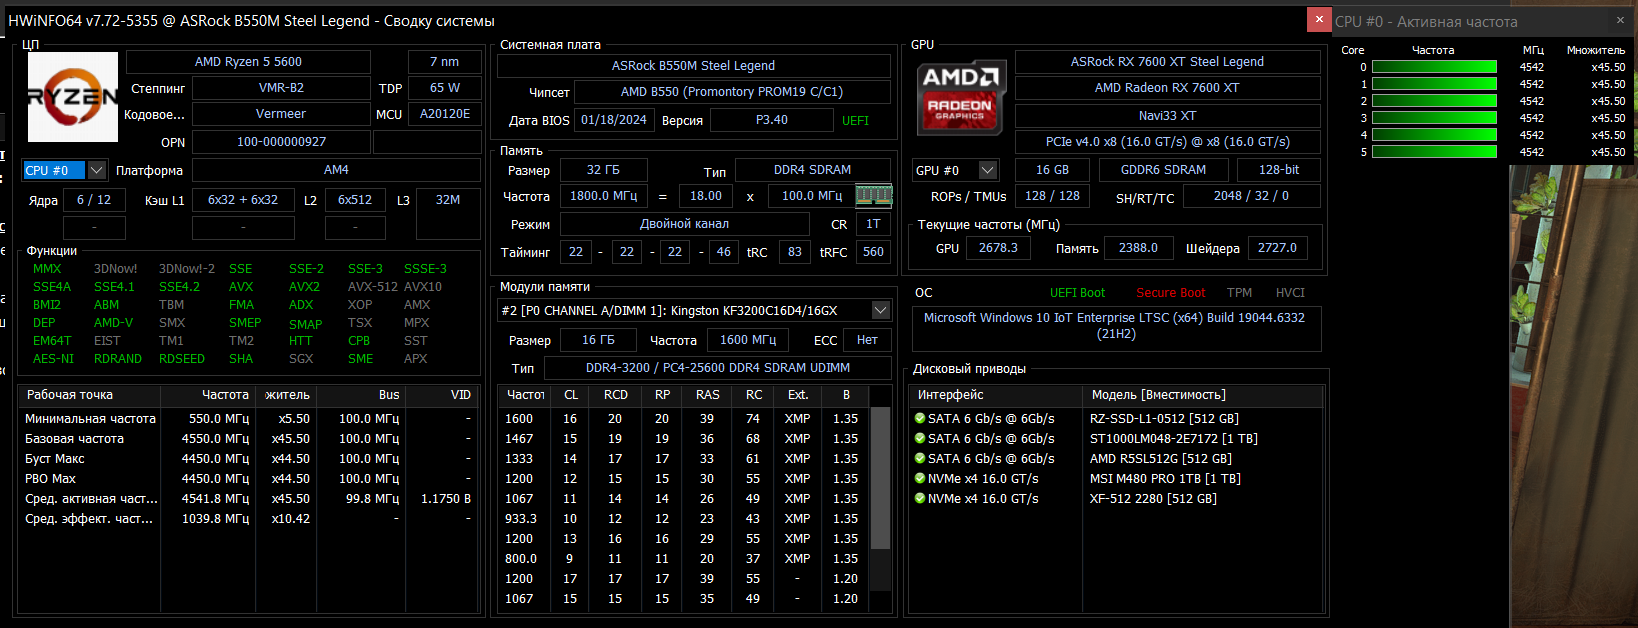This screenshot has height=628, width=1638.
Task: Click the green status icon for MSI M480 PRO
Action: coord(920,479)
